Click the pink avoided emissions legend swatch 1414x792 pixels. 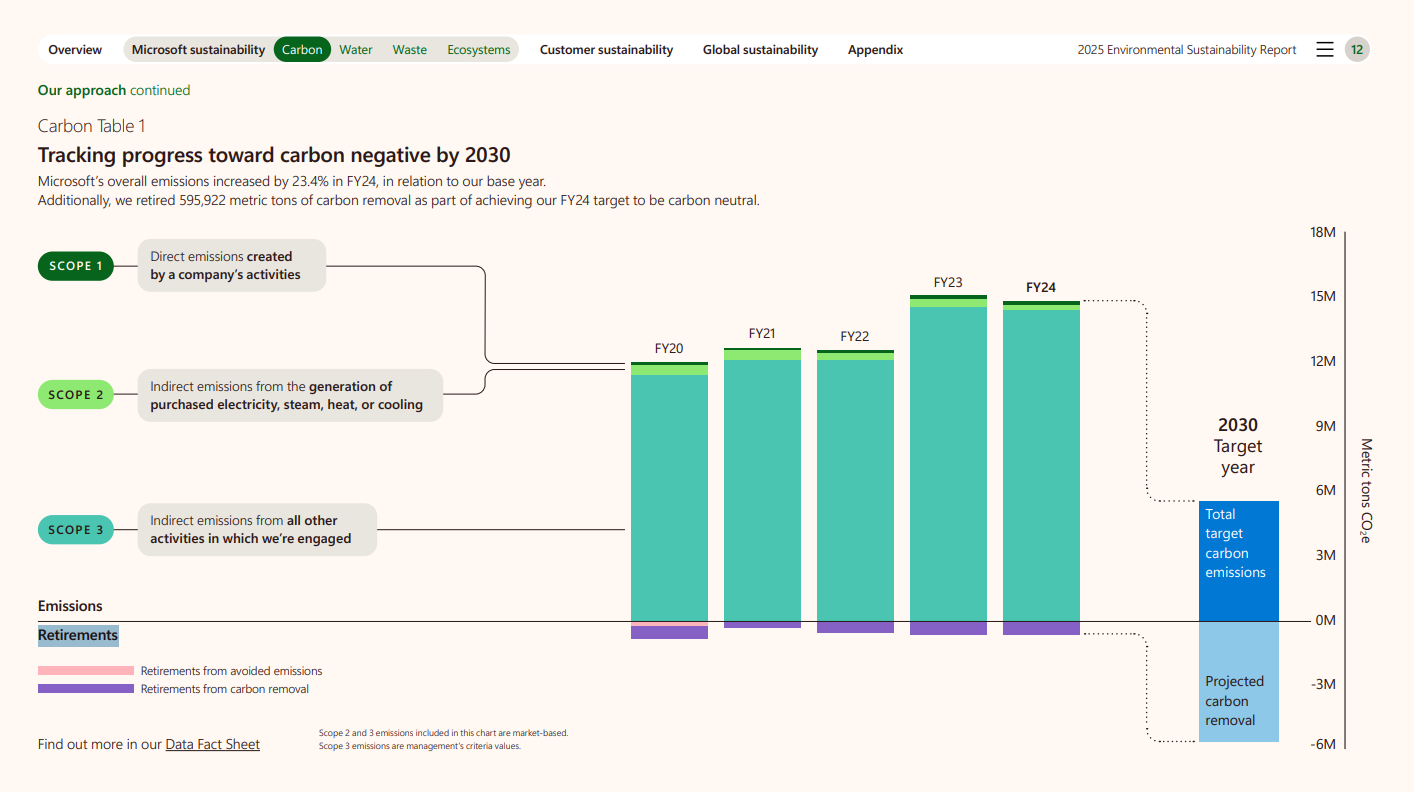pos(86,671)
